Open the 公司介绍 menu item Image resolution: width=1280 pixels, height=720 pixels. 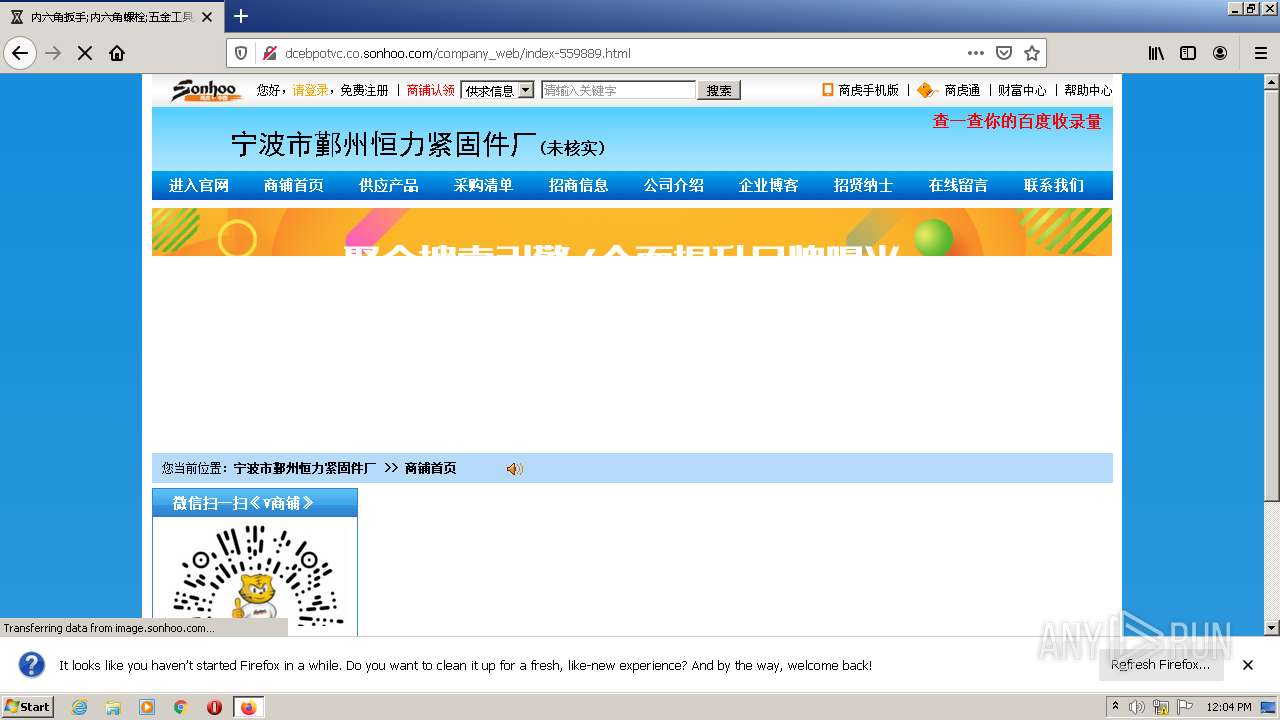674,185
